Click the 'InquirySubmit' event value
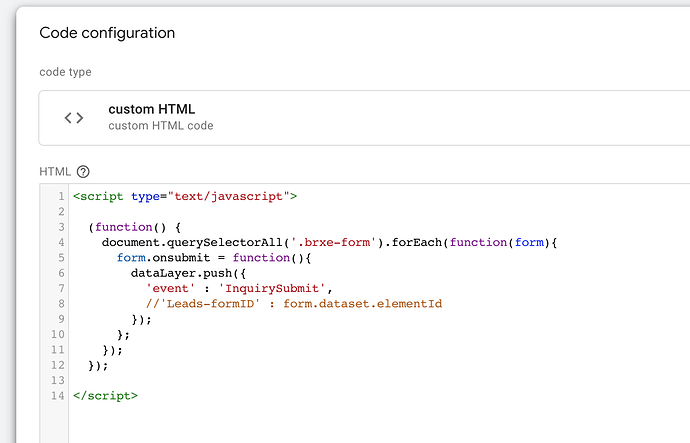This screenshot has width=690, height=443. [272, 289]
